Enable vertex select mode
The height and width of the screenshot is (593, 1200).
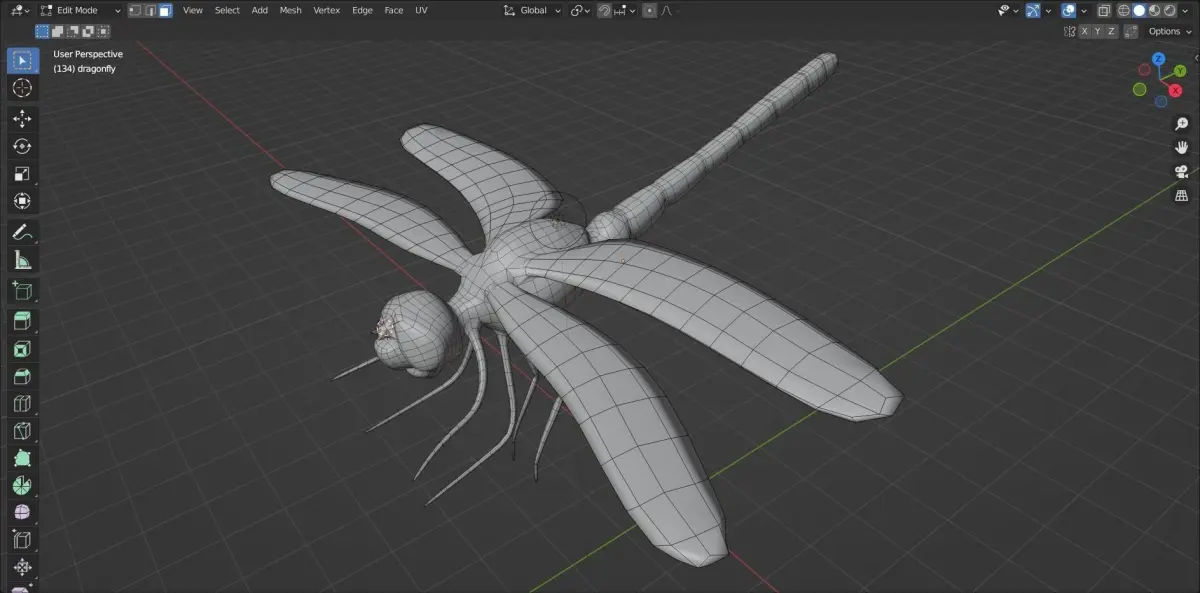(135, 10)
